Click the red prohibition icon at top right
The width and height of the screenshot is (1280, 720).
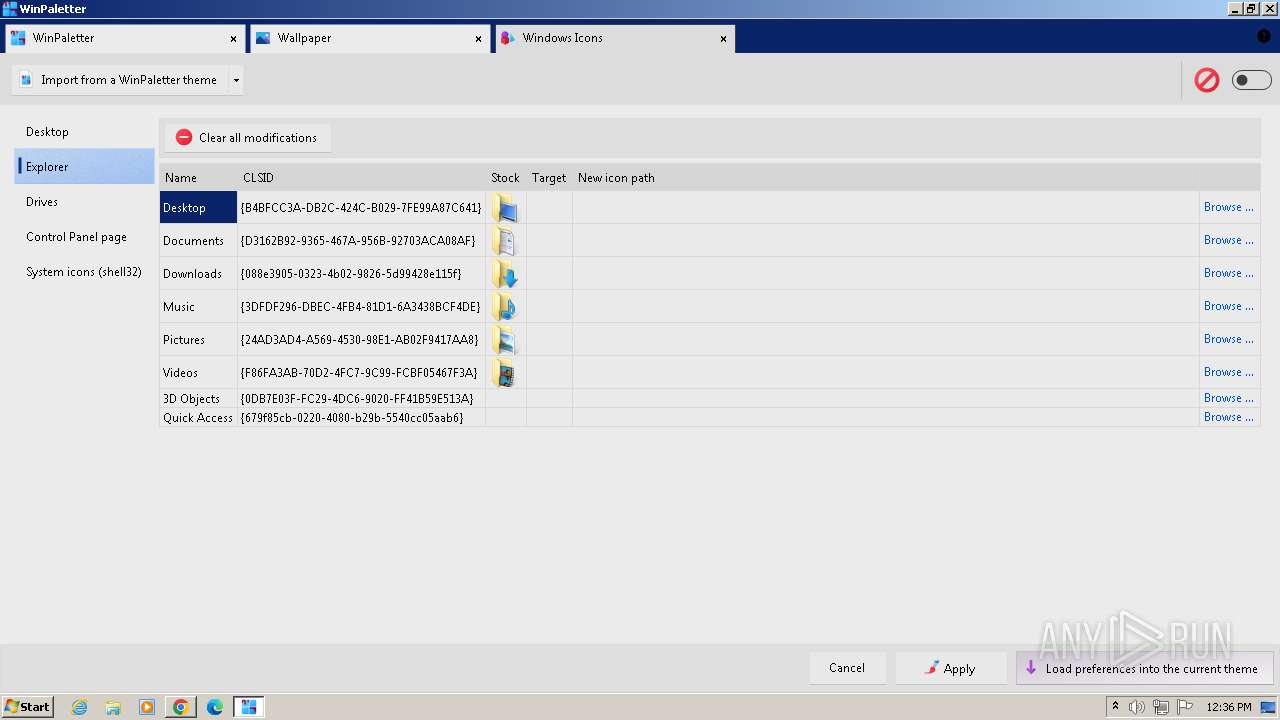(x=1207, y=80)
